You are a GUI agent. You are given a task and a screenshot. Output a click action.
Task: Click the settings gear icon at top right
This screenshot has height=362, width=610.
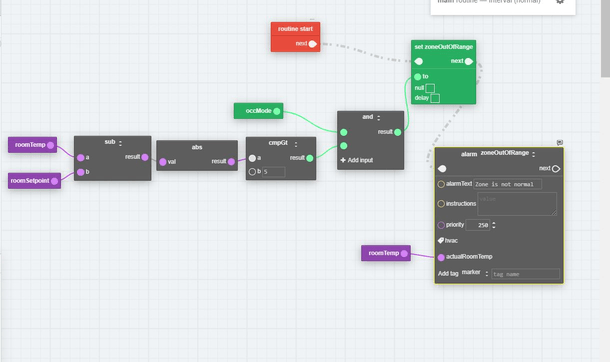coord(560,2)
